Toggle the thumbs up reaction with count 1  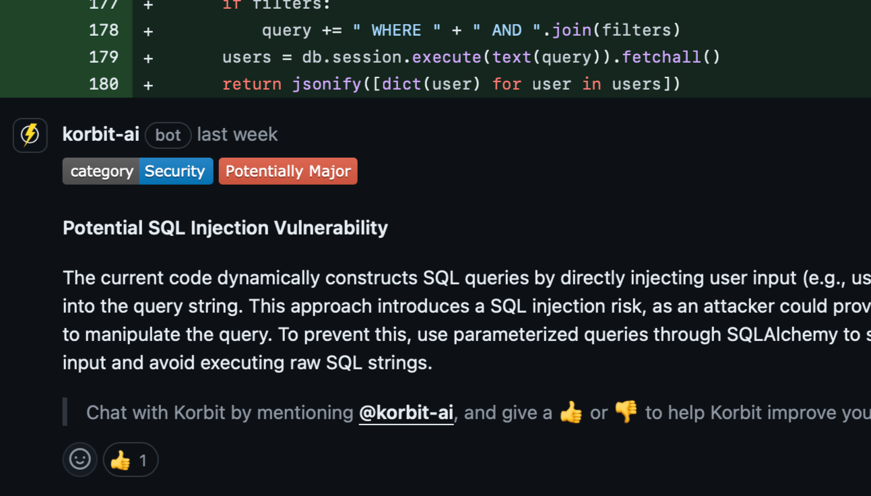click(x=130, y=459)
